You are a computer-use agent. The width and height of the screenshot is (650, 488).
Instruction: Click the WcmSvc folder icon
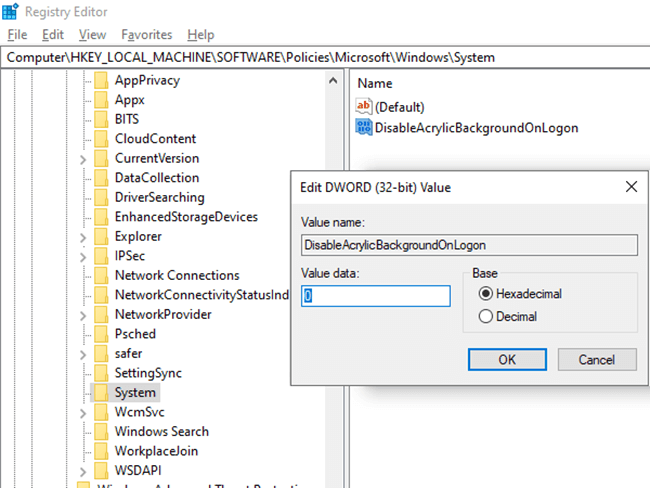[x=101, y=412]
